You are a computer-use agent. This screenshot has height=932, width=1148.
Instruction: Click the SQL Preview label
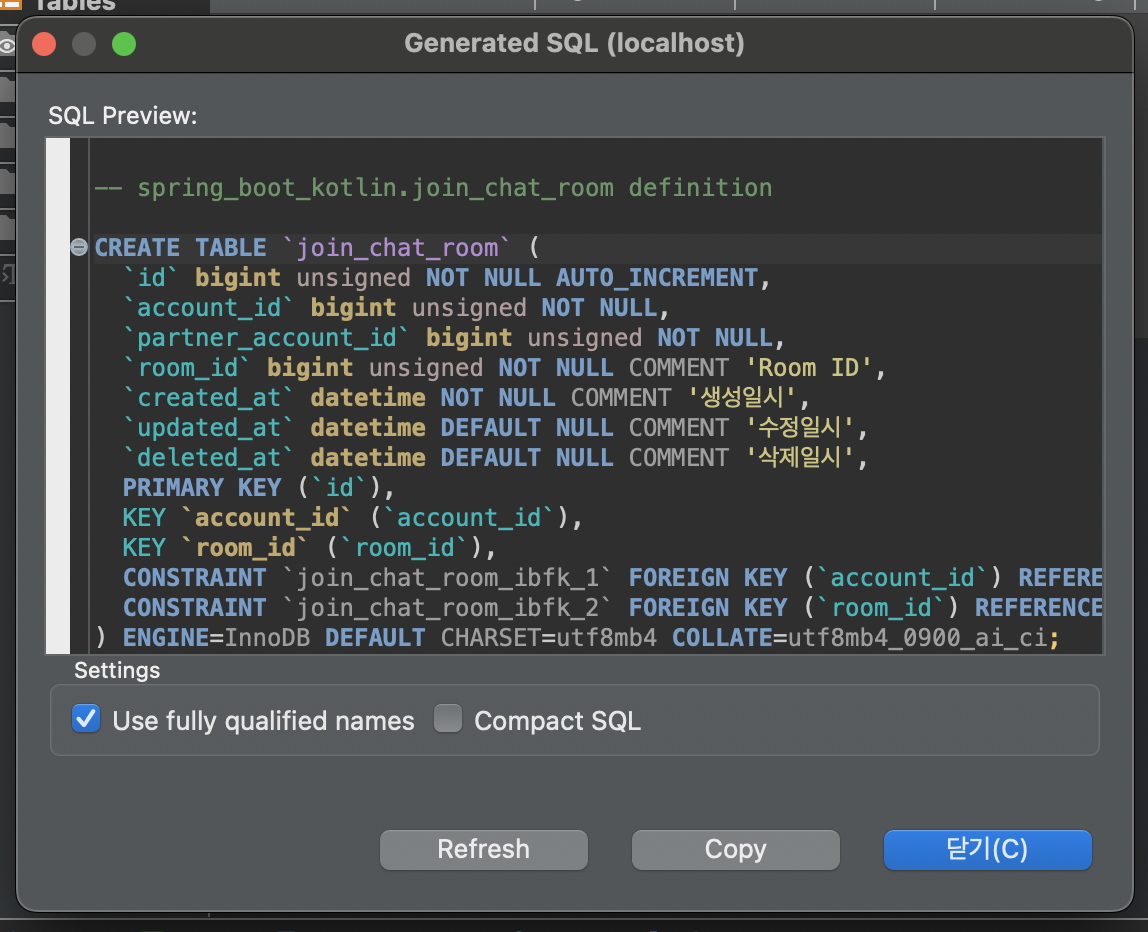(x=122, y=116)
